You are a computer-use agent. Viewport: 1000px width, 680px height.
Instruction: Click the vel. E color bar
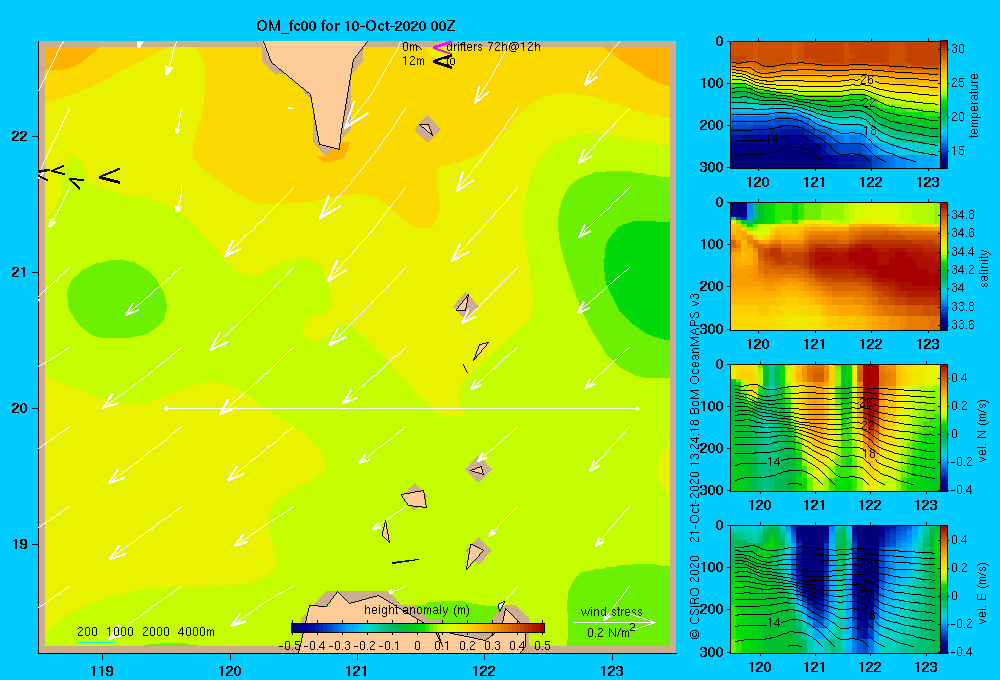(x=944, y=589)
